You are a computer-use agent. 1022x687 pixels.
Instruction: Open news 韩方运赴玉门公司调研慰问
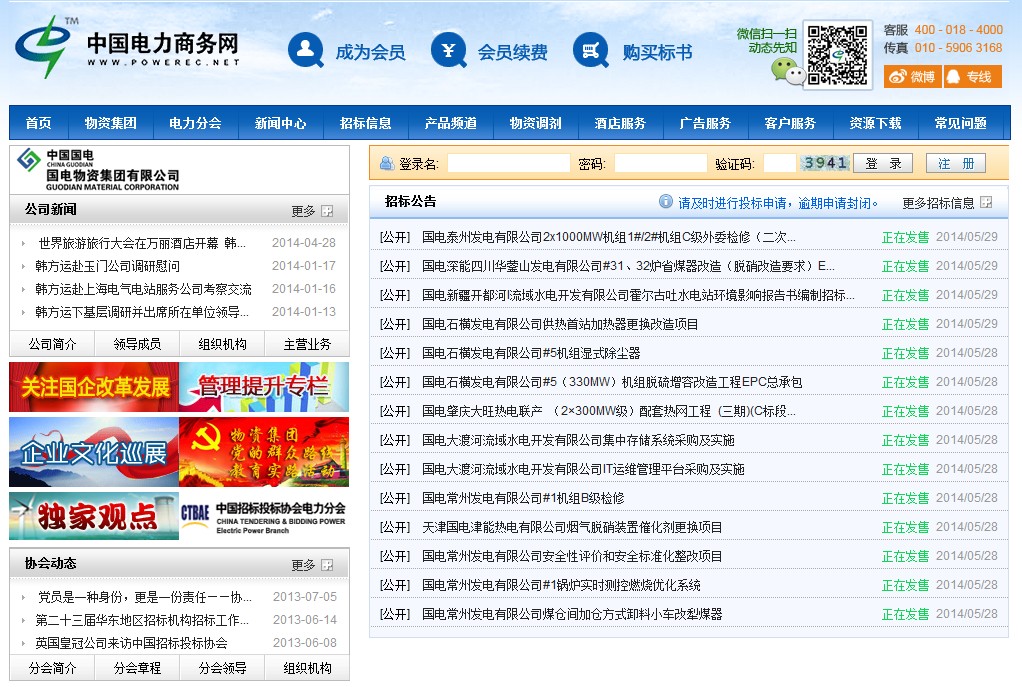(x=108, y=266)
